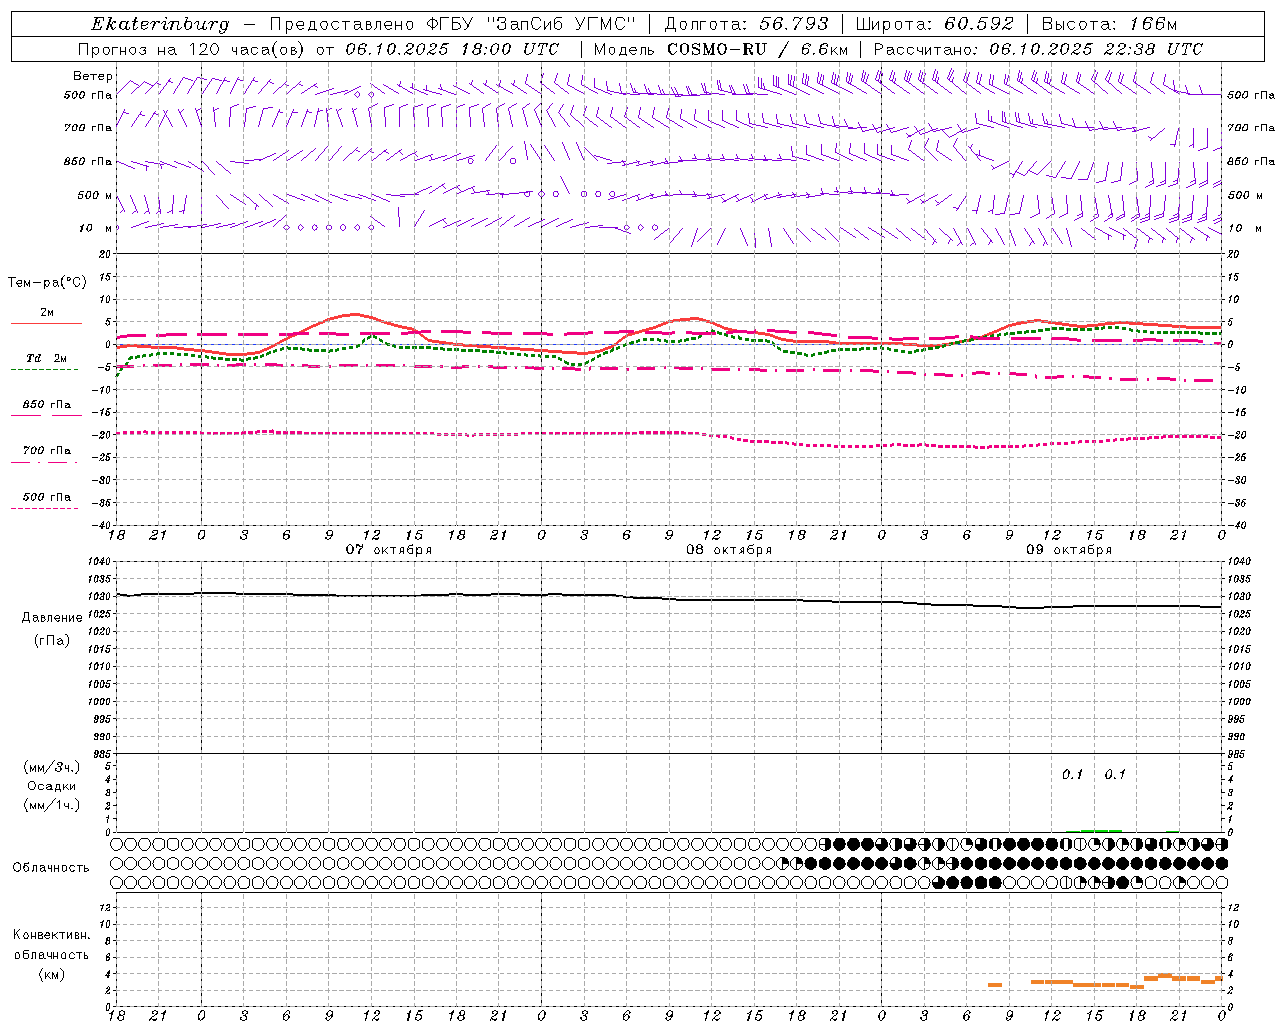Click the Ветер panel label
Screen dimensions: 1280x1024
point(93,76)
